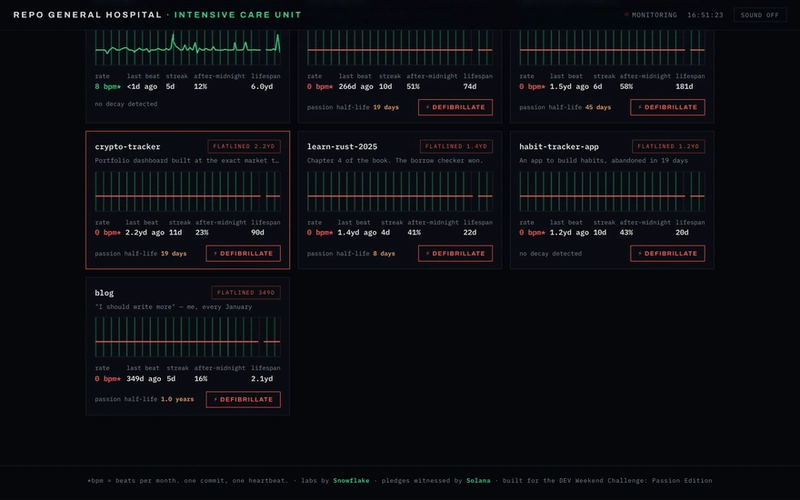Select the crypto-tracker card title

click(128, 146)
